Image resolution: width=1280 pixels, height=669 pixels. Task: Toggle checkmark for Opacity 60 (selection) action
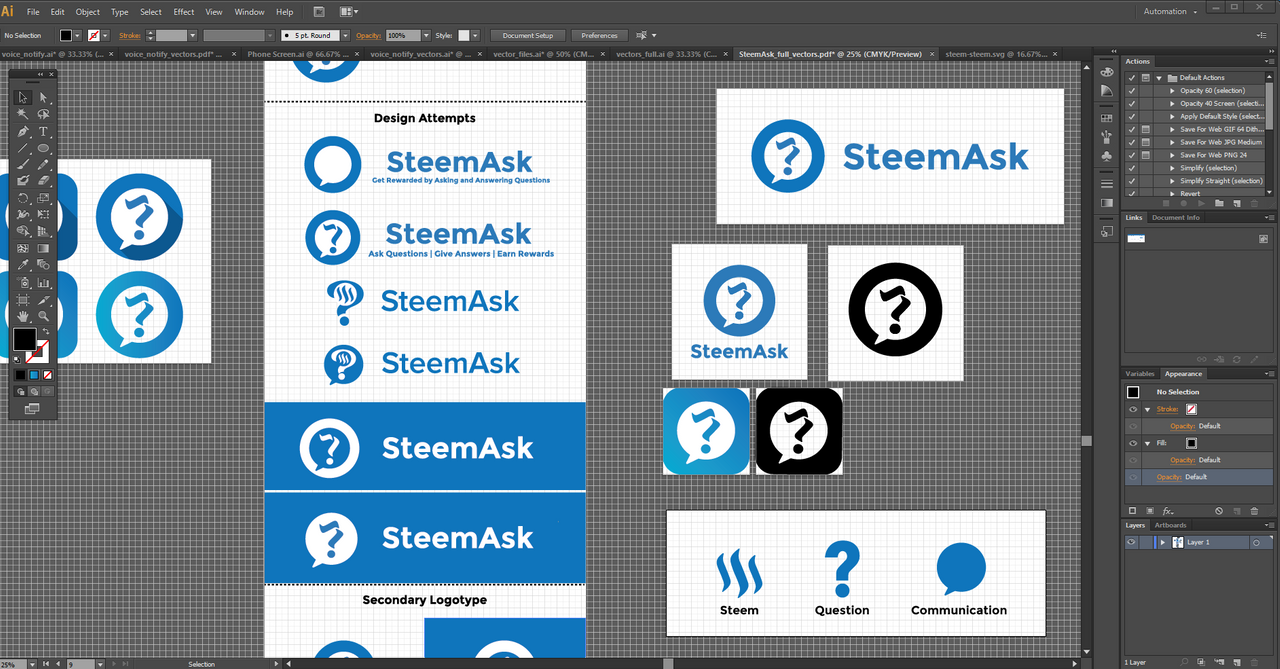(1132, 91)
